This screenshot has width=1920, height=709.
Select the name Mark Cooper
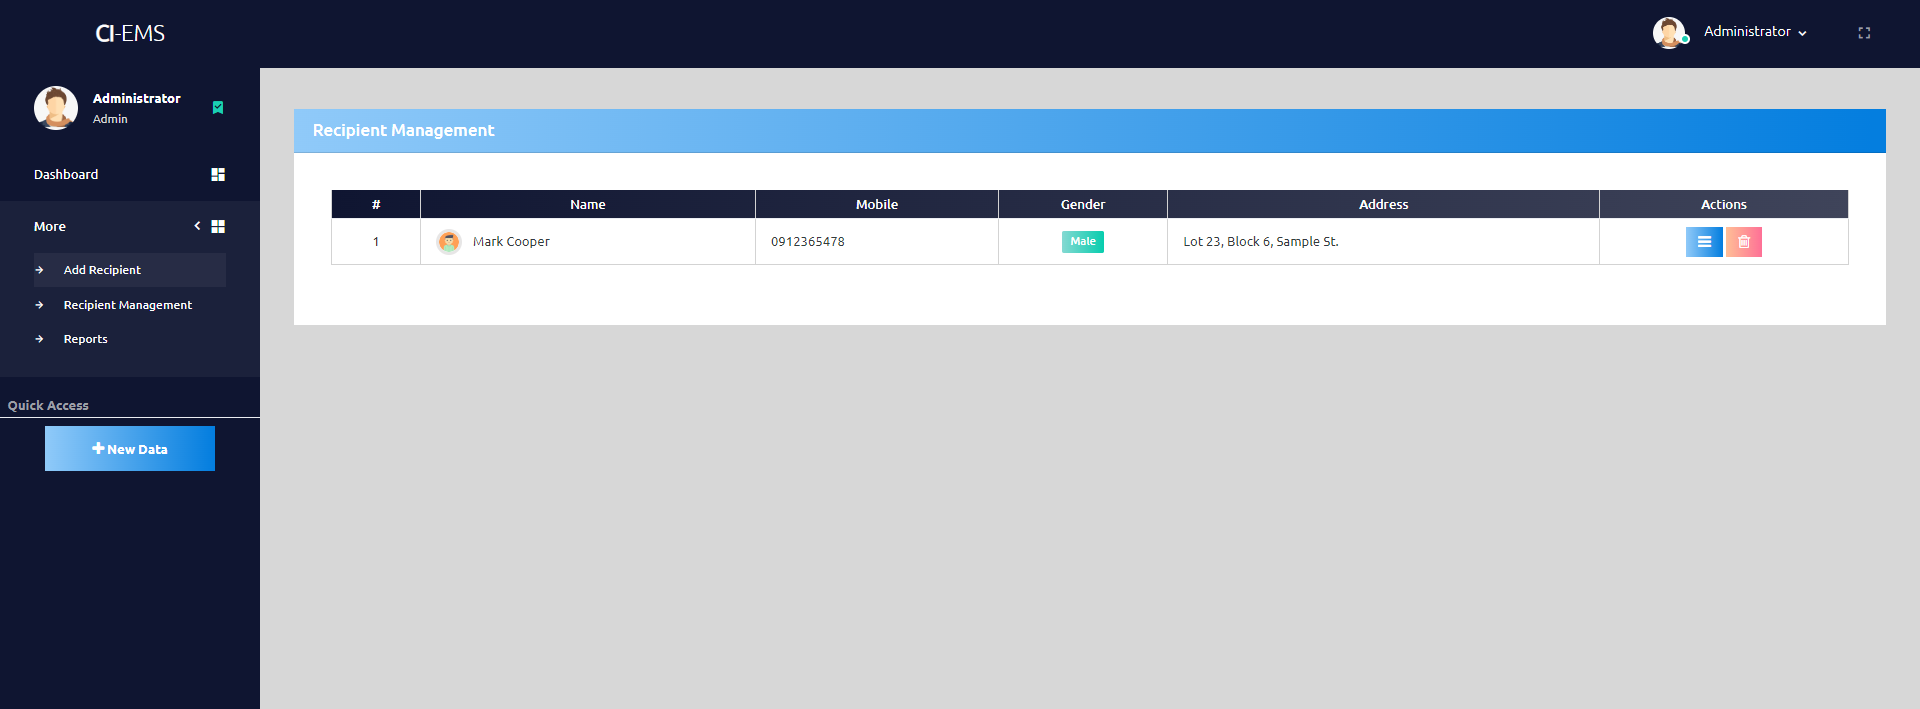point(511,241)
